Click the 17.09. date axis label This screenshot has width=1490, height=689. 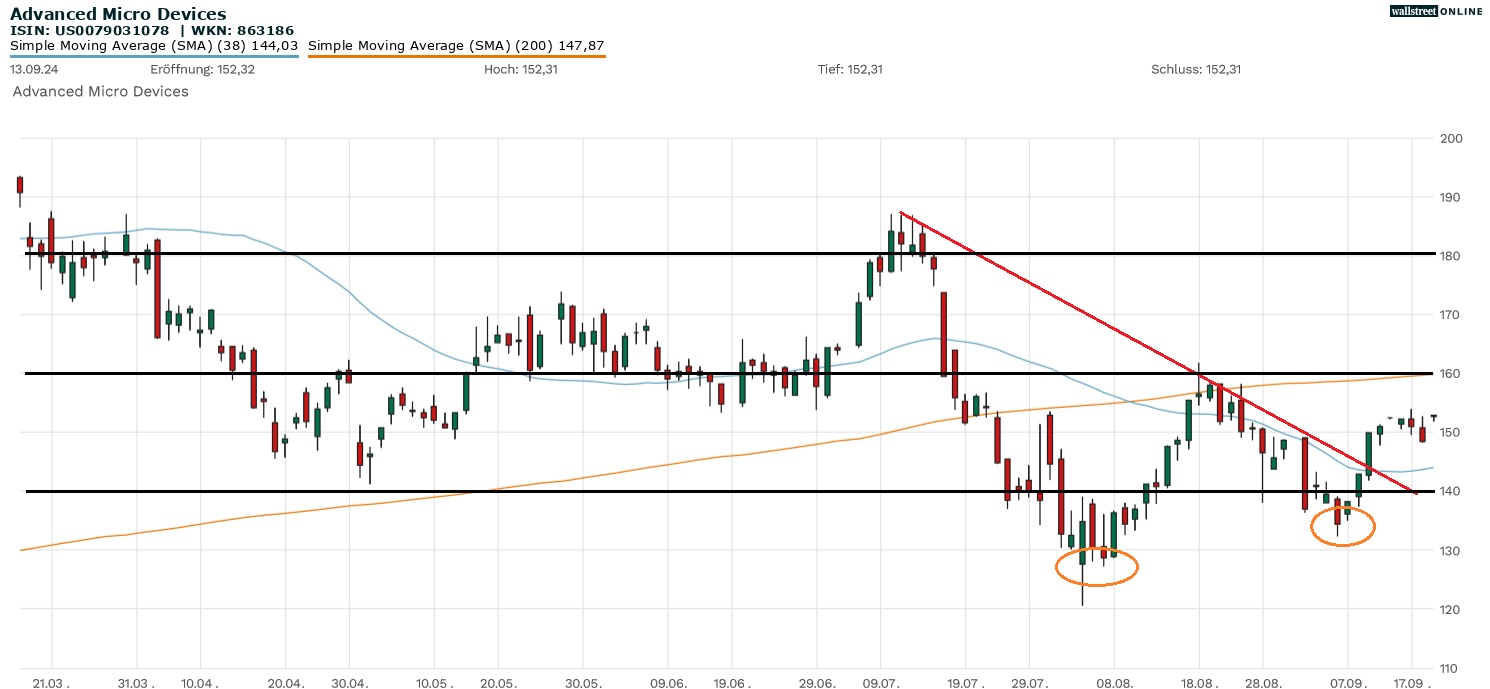(x=1412, y=683)
